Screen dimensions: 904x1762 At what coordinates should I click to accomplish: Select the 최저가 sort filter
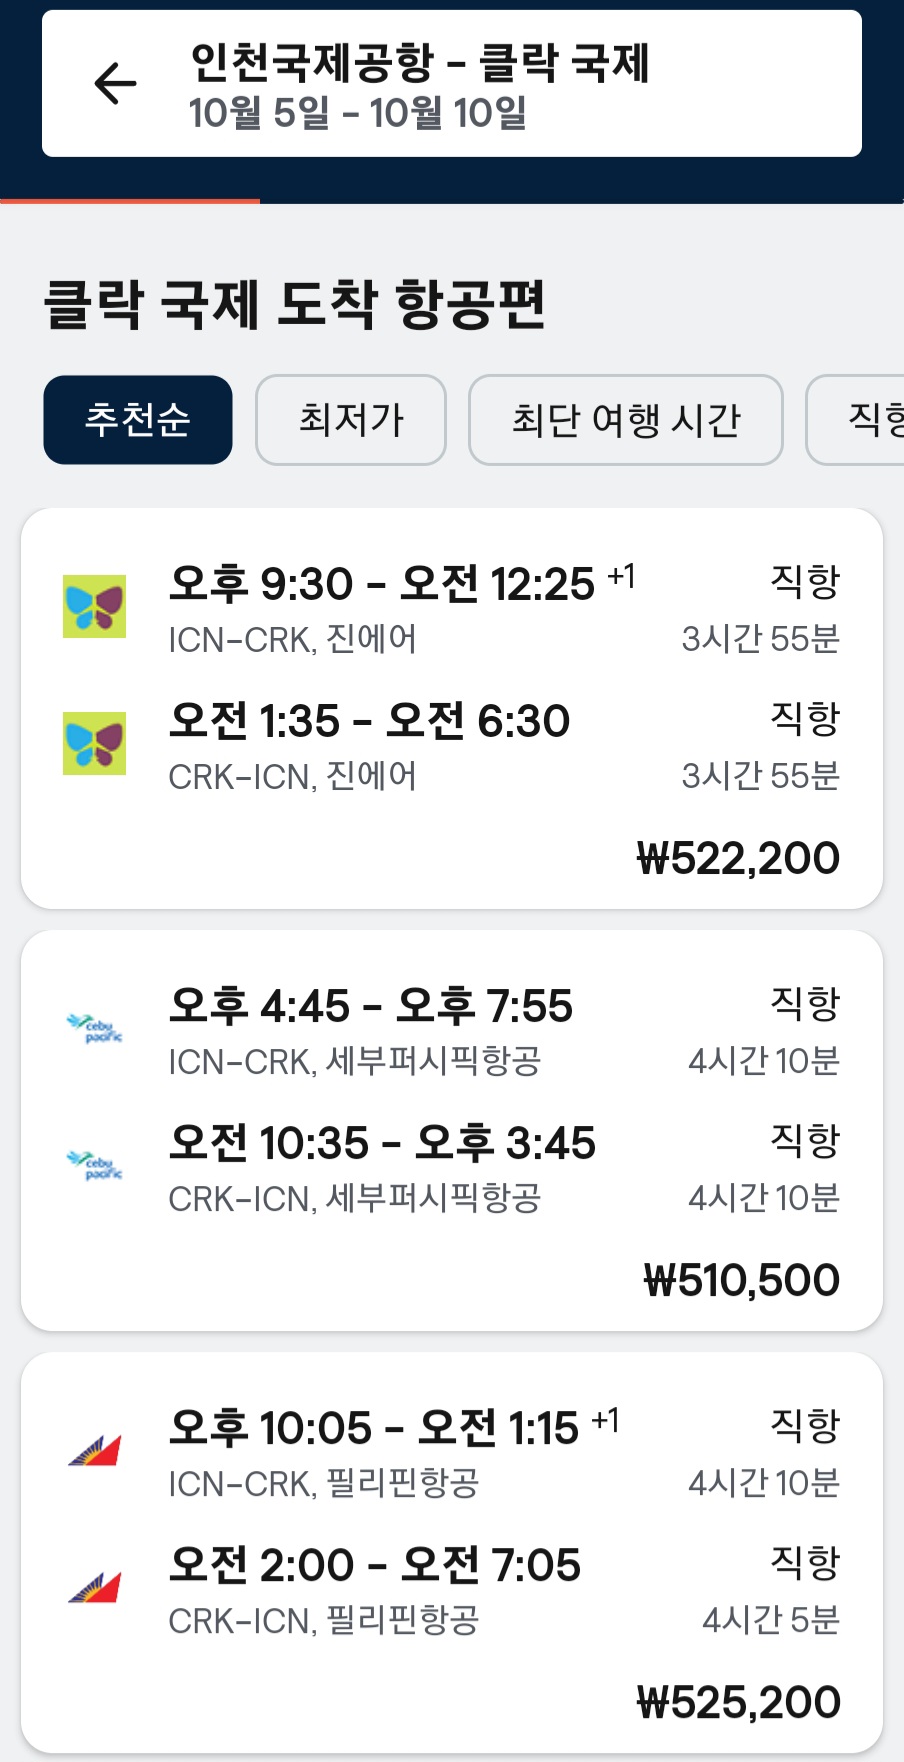click(x=351, y=420)
